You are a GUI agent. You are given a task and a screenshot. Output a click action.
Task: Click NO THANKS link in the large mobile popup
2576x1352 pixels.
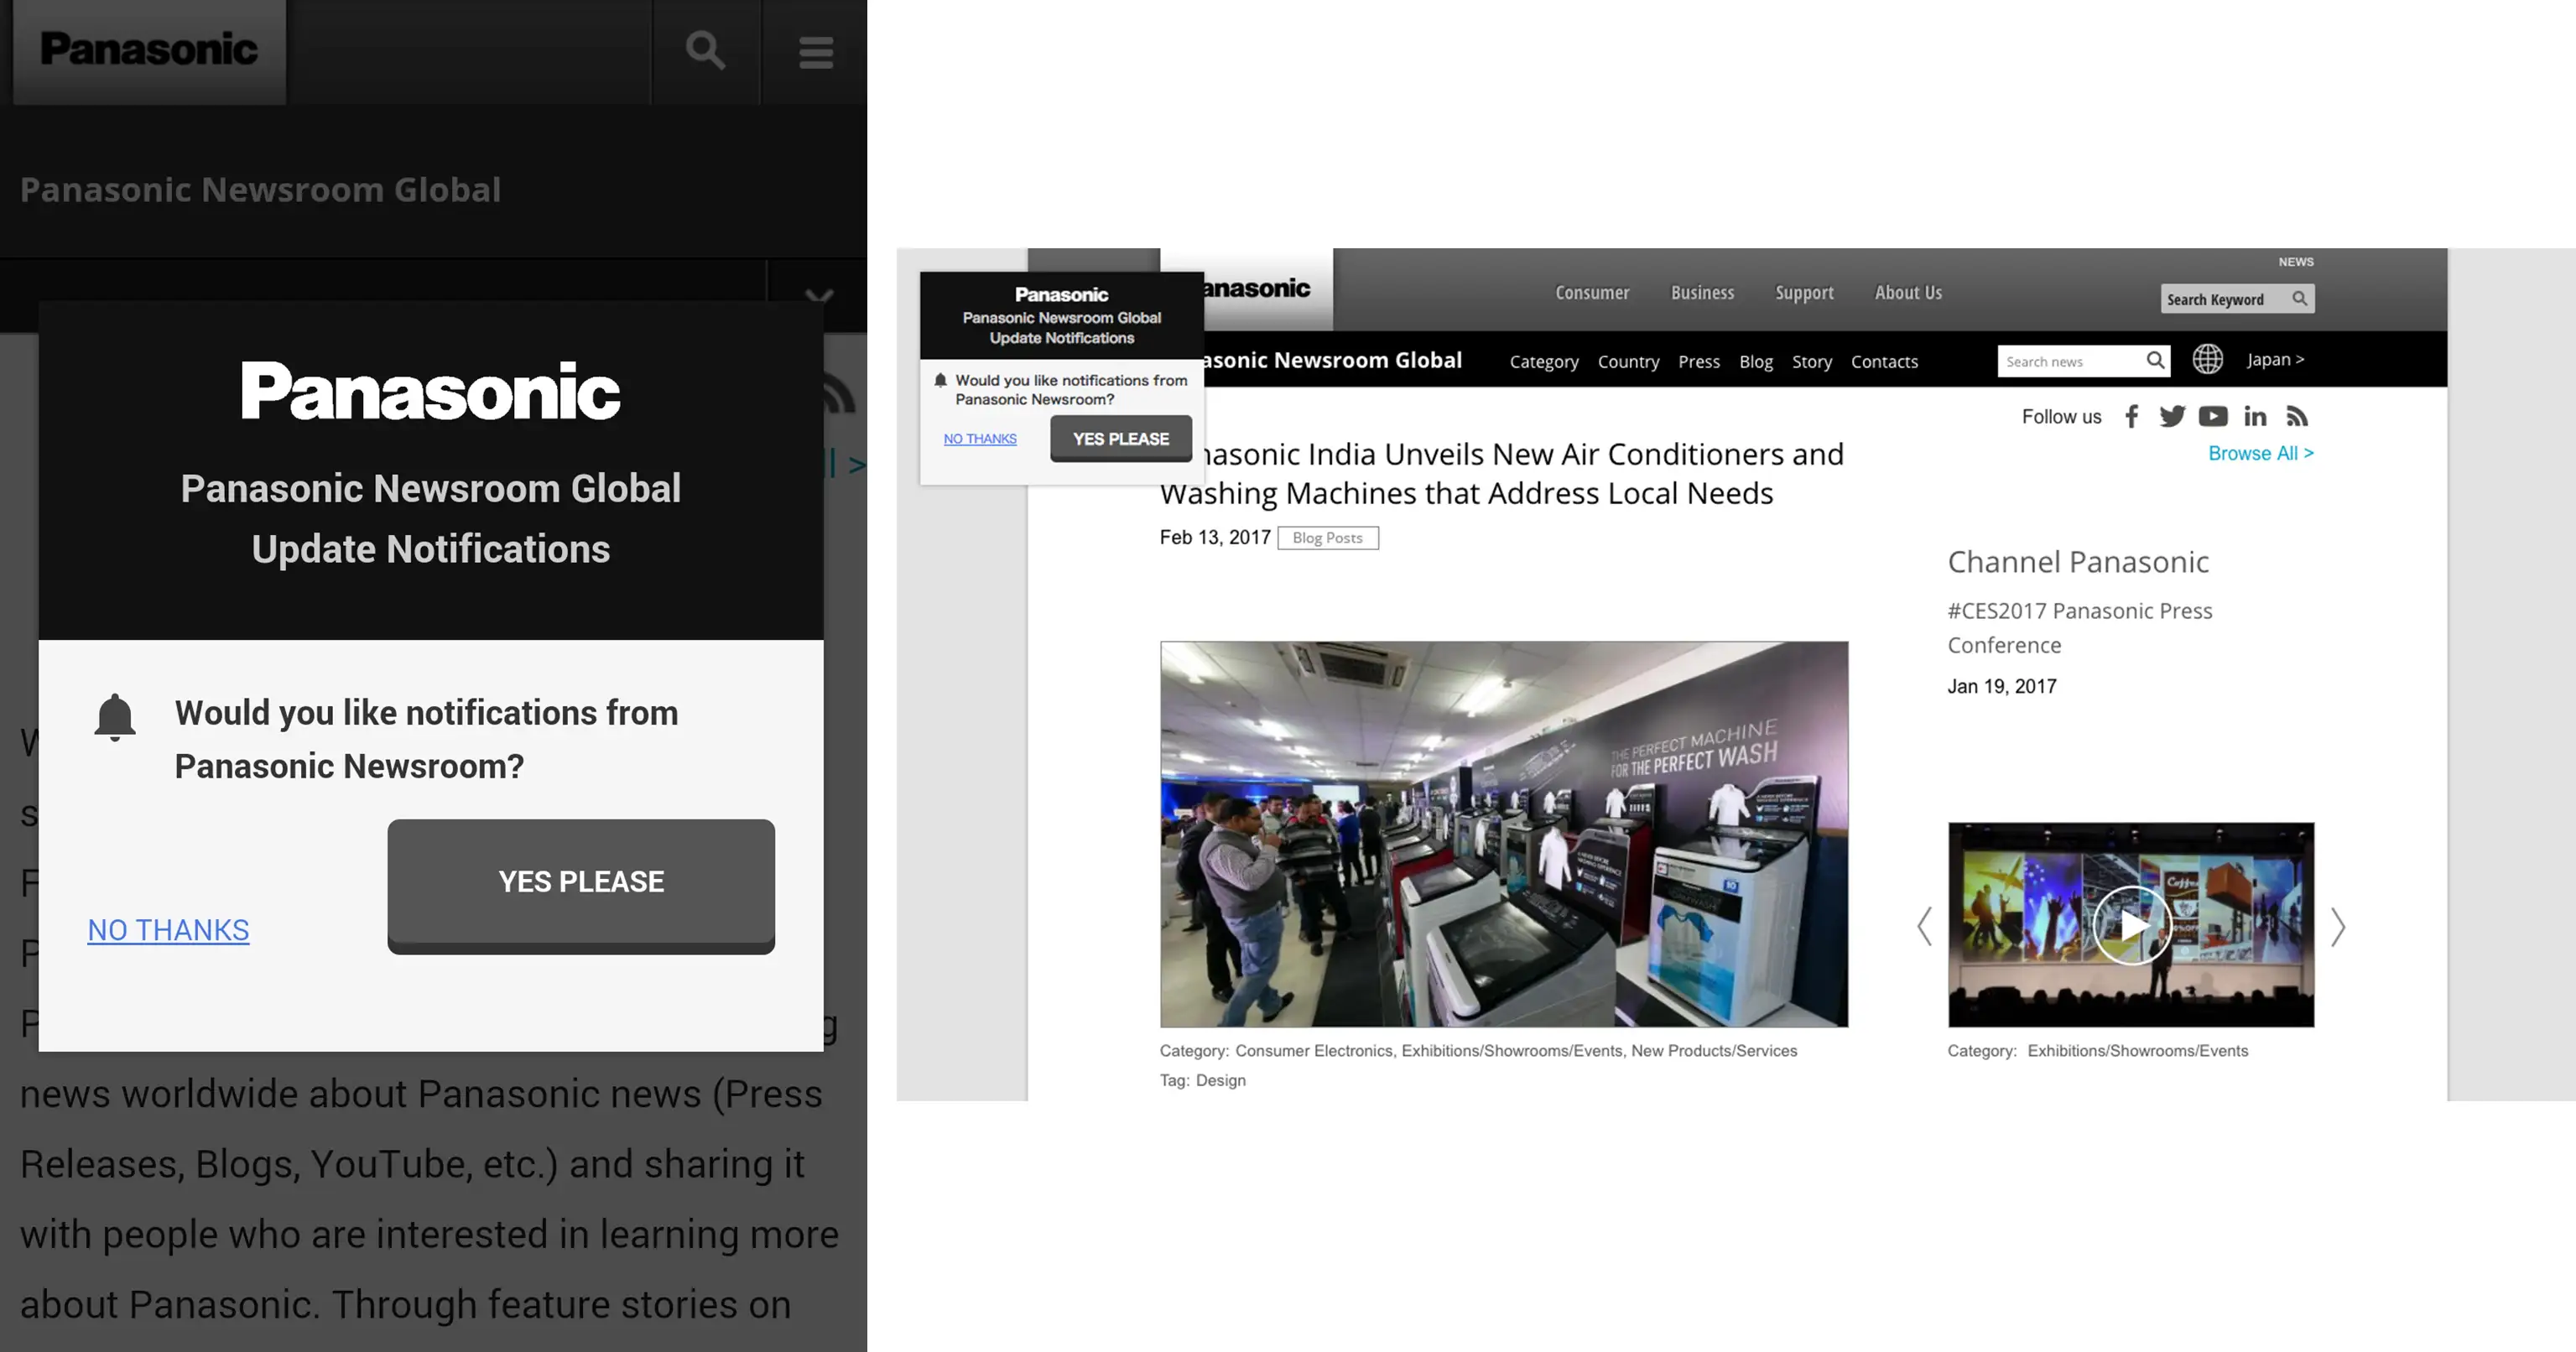pyautogui.click(x=168, y=930)
